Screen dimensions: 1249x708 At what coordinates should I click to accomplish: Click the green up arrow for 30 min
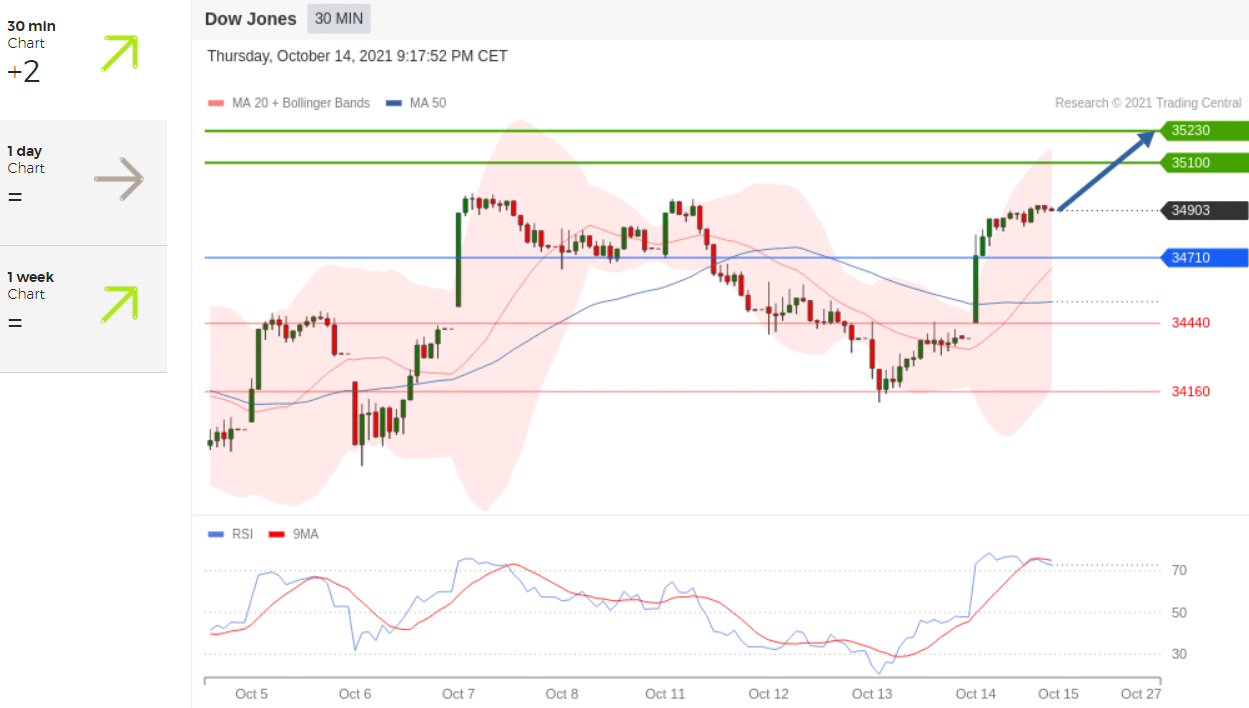(119, 53)
